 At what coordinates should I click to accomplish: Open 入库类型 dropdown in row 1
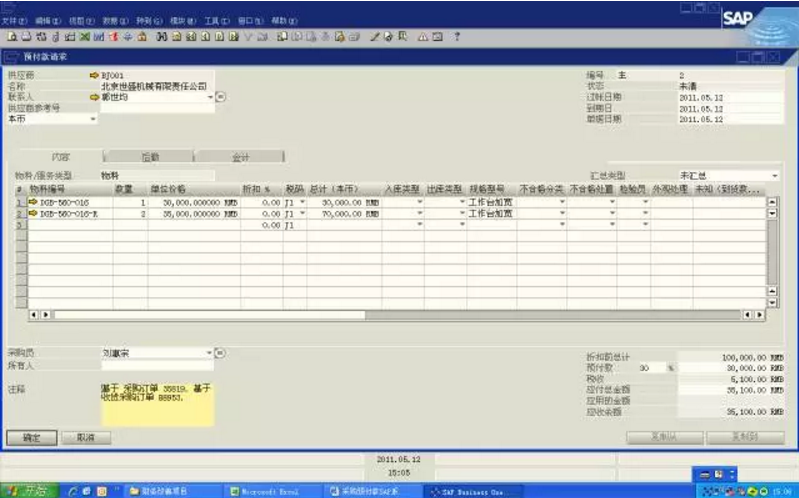coord(420,202)
